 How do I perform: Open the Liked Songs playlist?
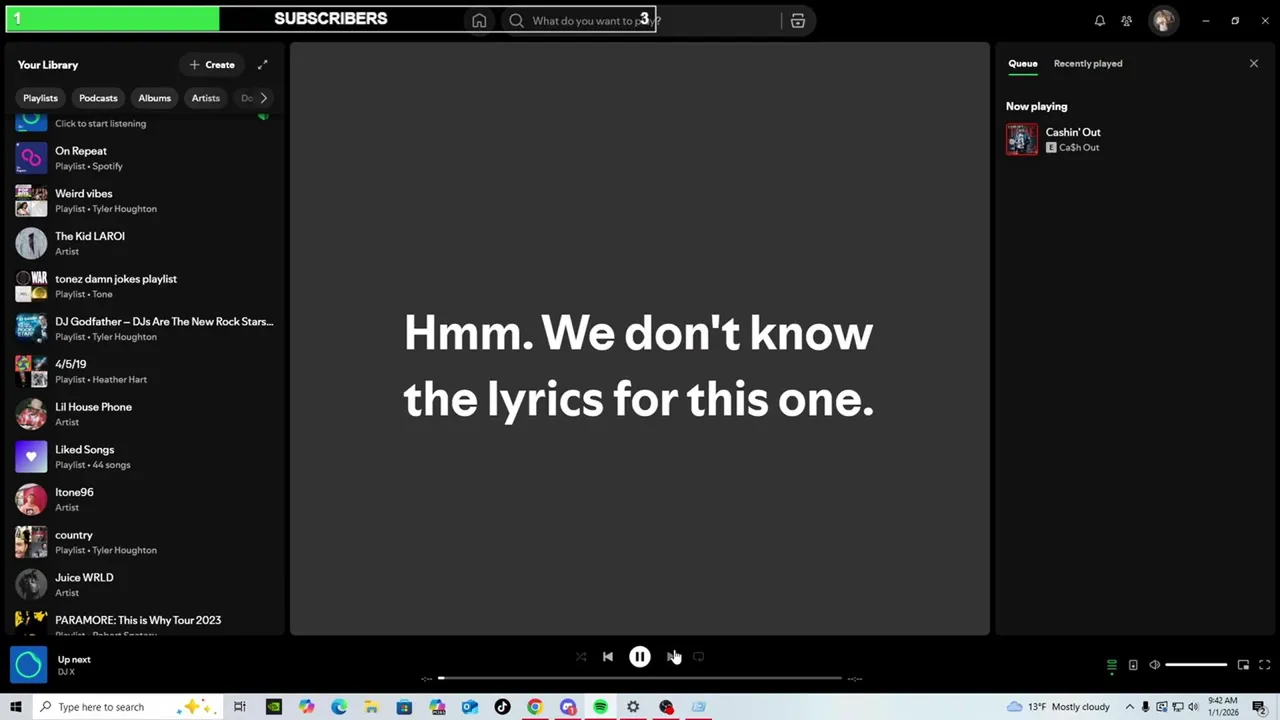click(x=144, y=457)
